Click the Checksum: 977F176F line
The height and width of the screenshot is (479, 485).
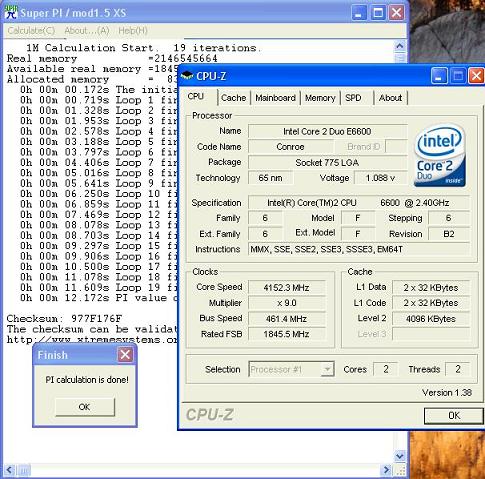pos(64,319)
